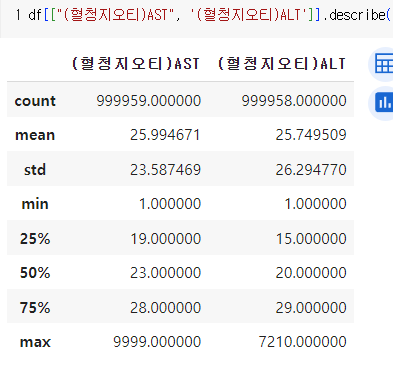Select AST count value 999959.000000

pos(149,101)
